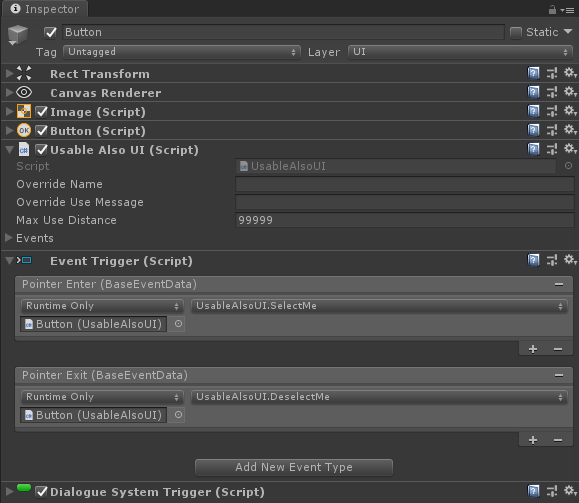Open object picker for UsableAlsoUI script field
579x503 pixels.
click(x=568, y=166)
